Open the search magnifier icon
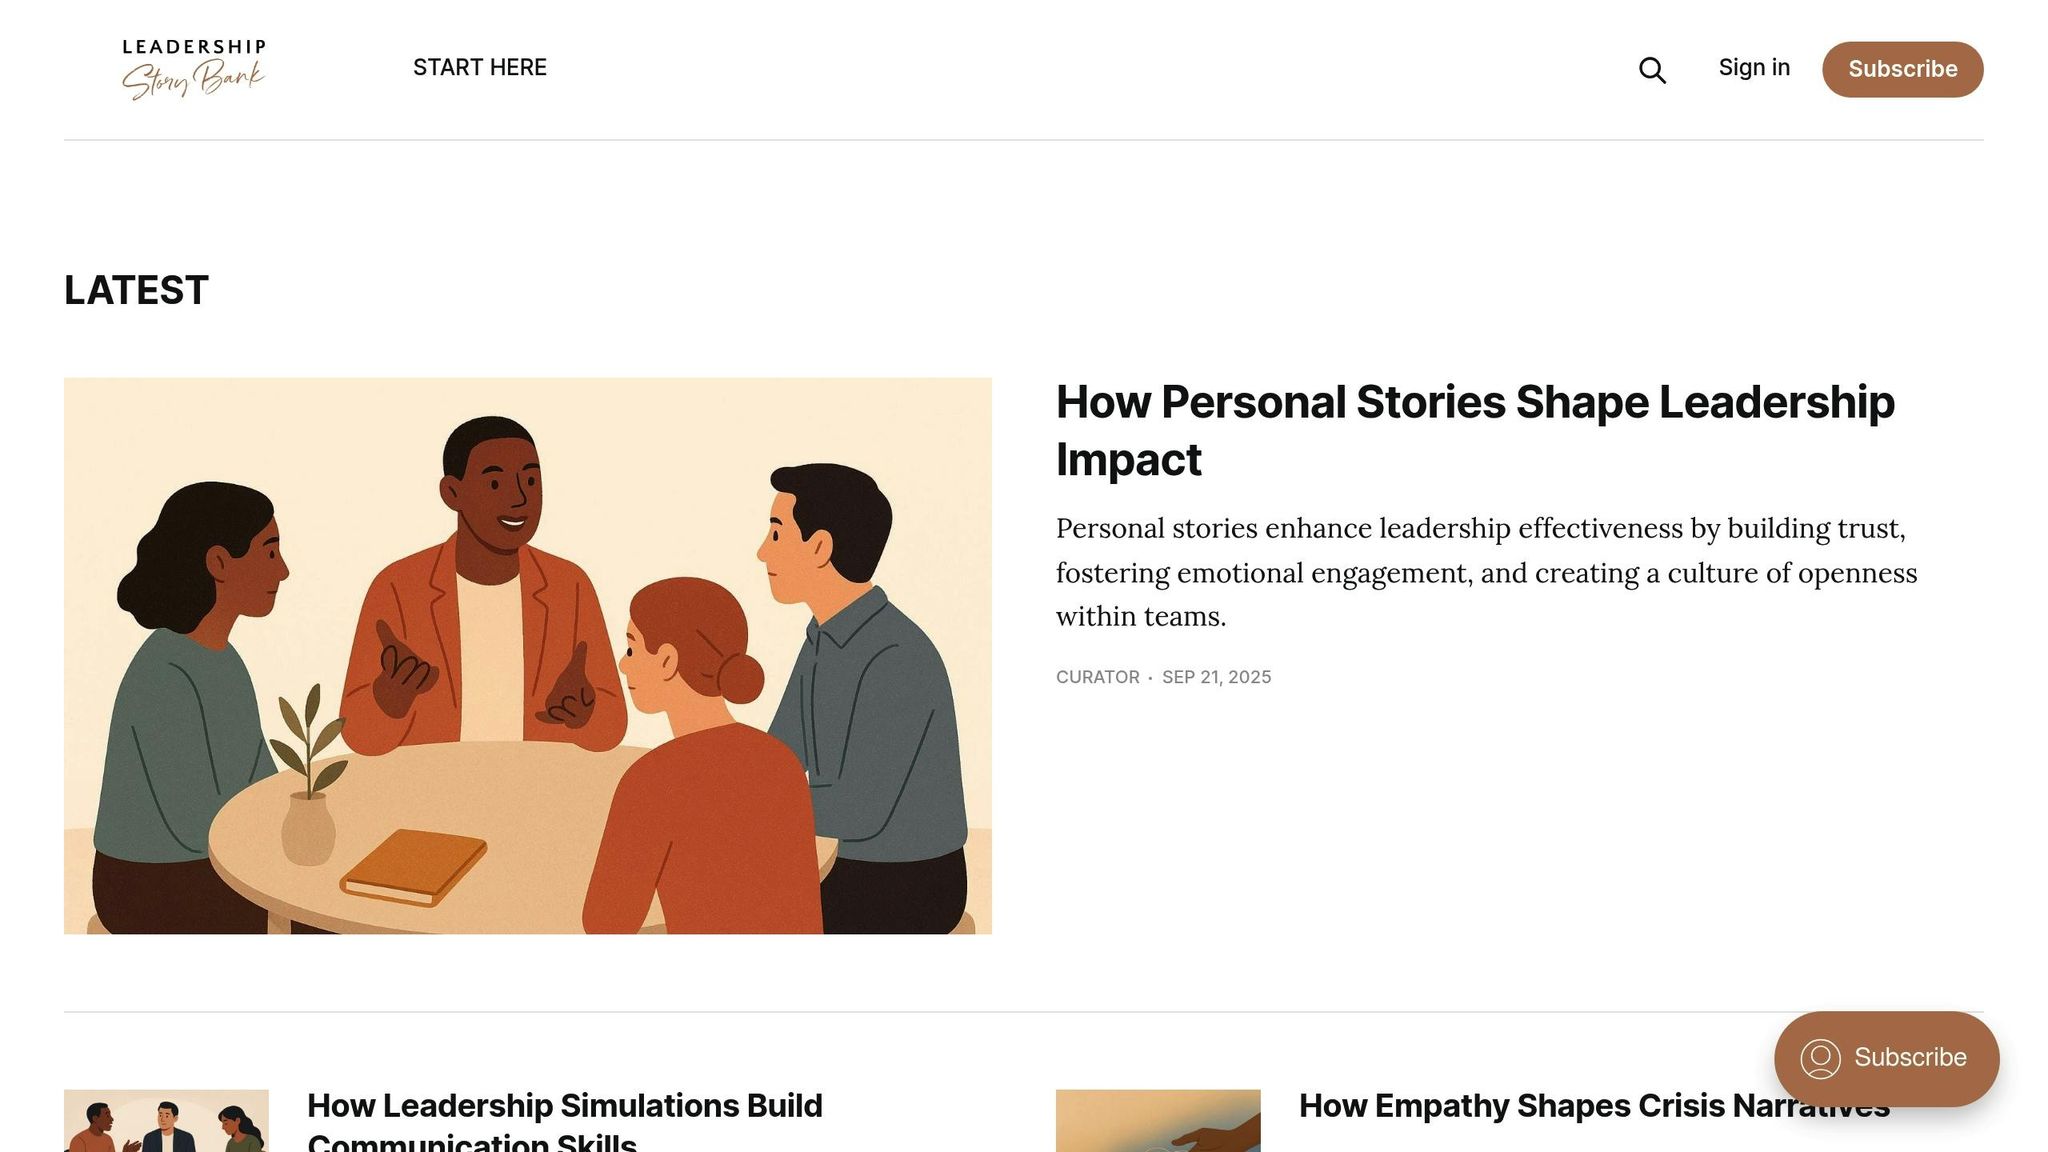The height and width of the screenshot is (1152, 2048). click(1652, 70)
